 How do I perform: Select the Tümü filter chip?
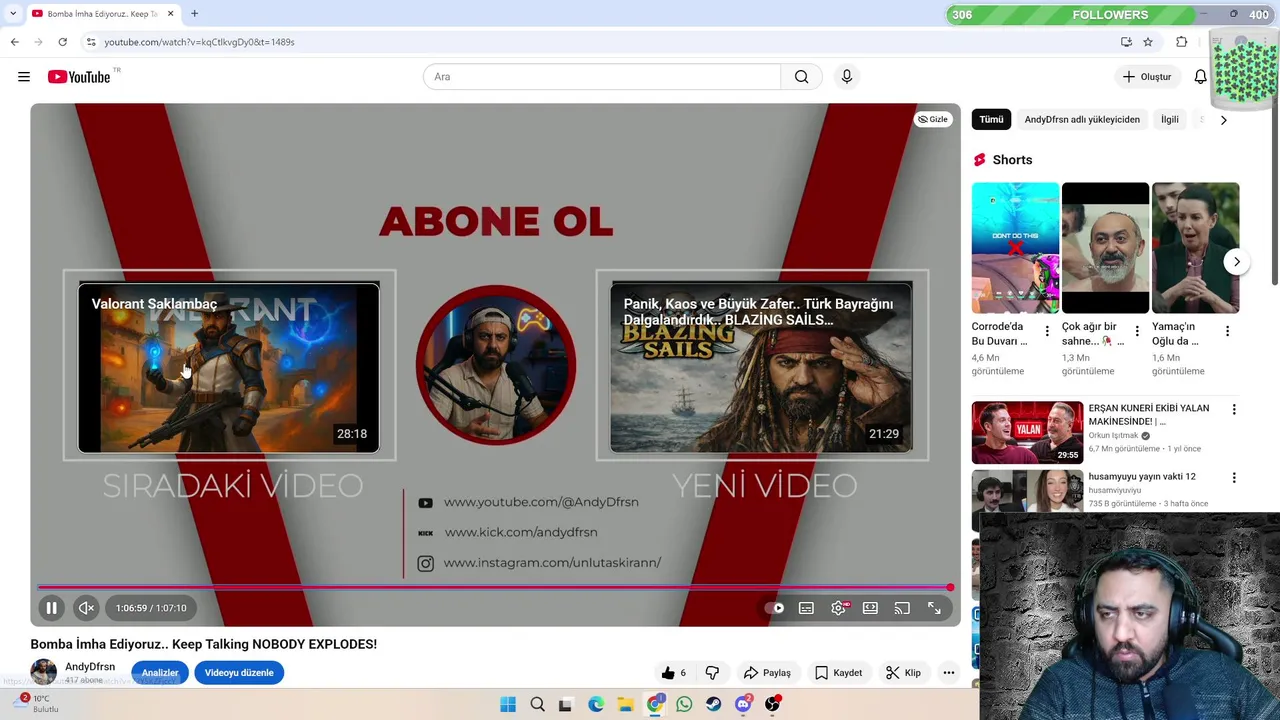(x=991, y=119)
